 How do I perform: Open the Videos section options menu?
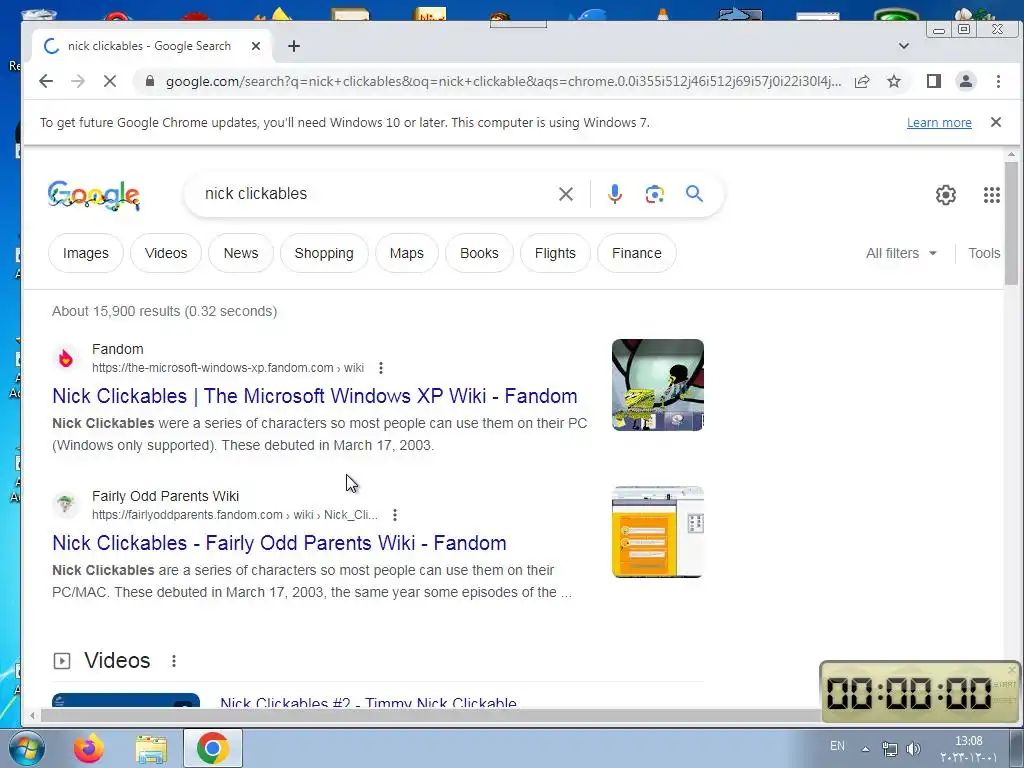point(174,661)
